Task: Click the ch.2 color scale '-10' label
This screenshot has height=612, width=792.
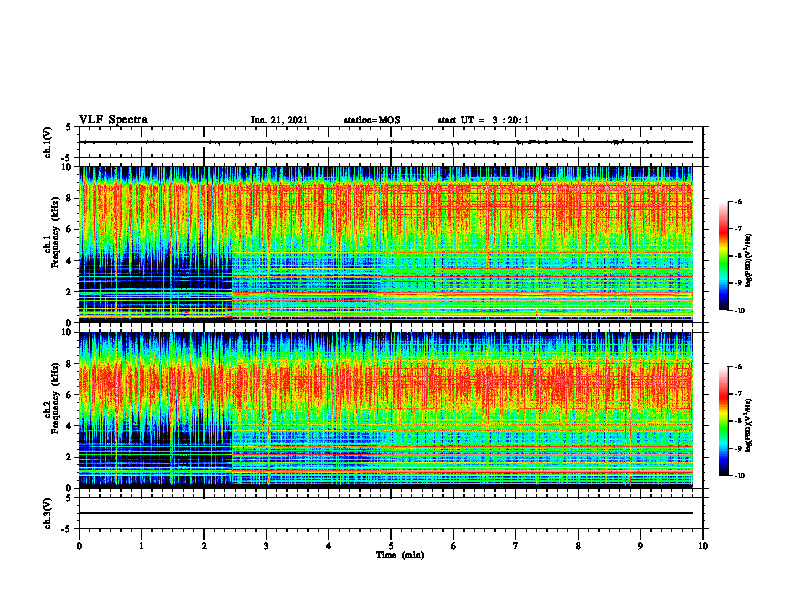Action: [739, 476]
